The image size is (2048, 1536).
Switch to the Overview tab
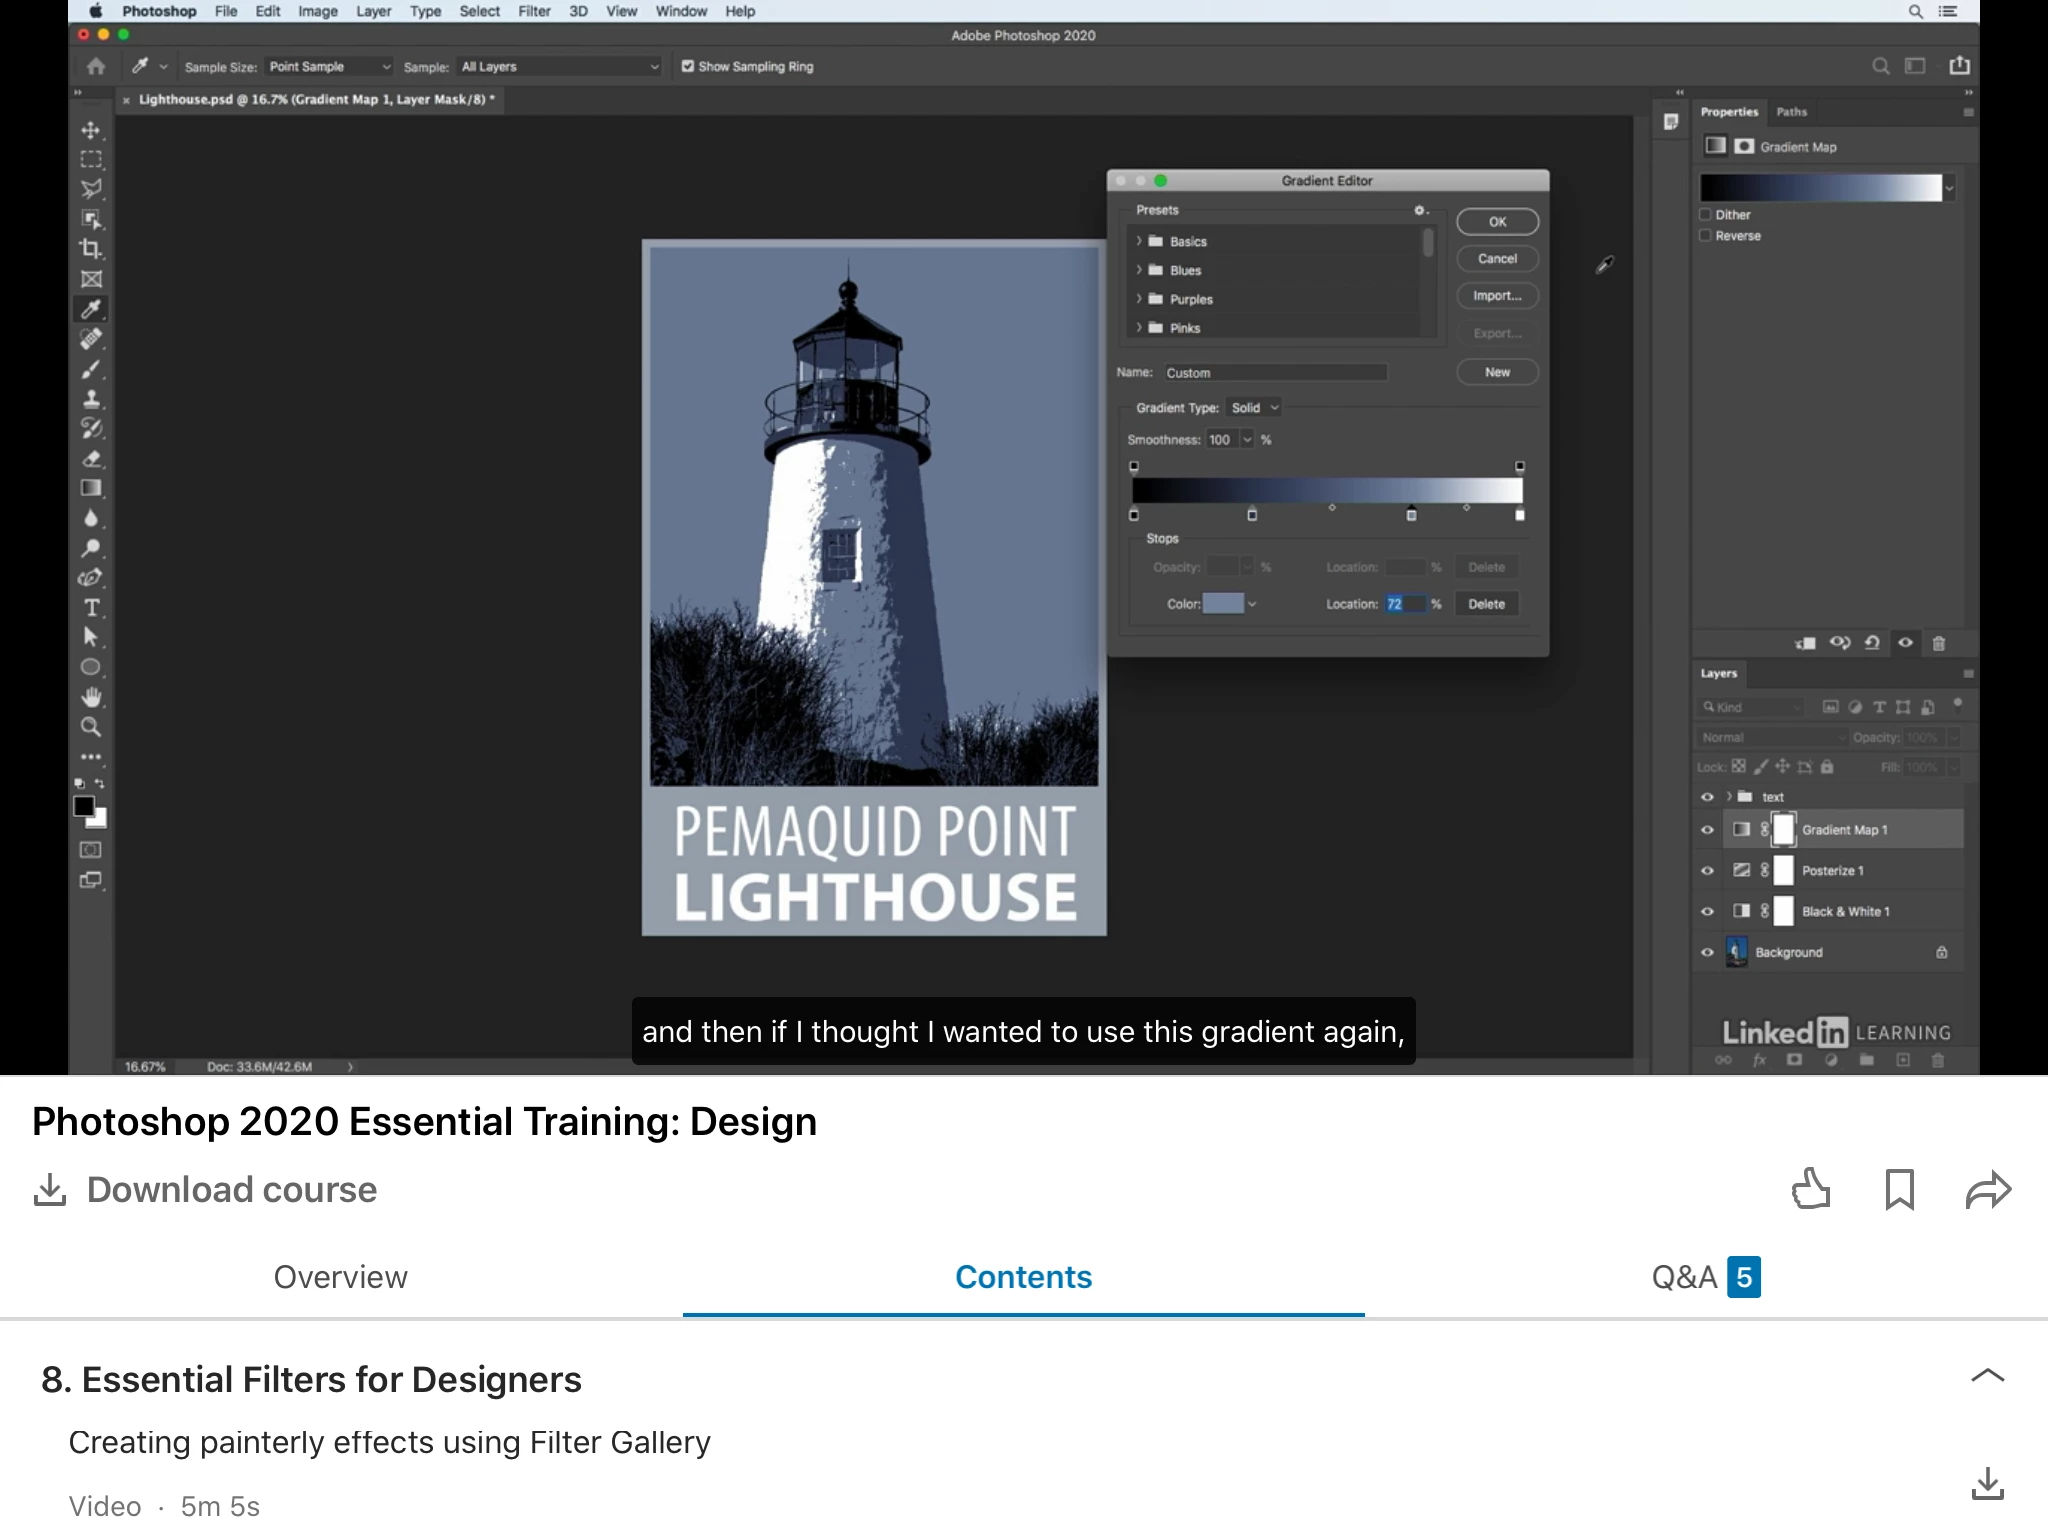[x=340, y=1277]
